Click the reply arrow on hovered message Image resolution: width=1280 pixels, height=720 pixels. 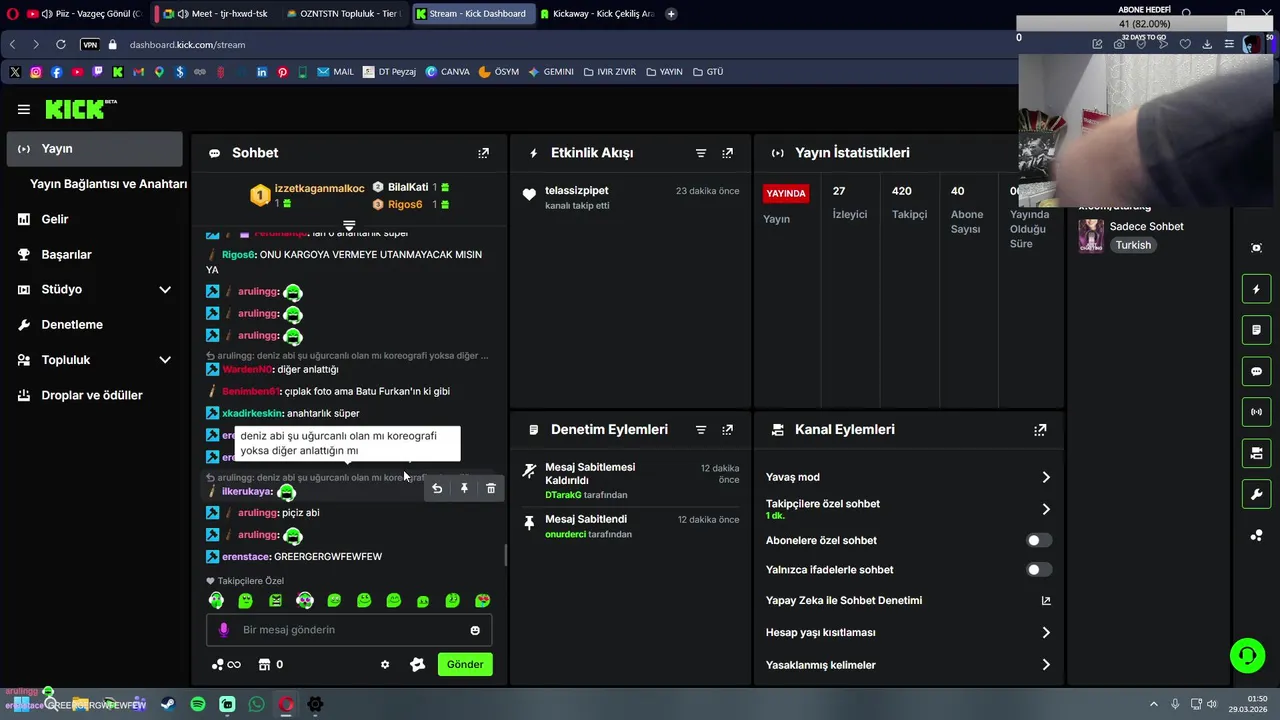pyautogui.click(x=437, y=488)
